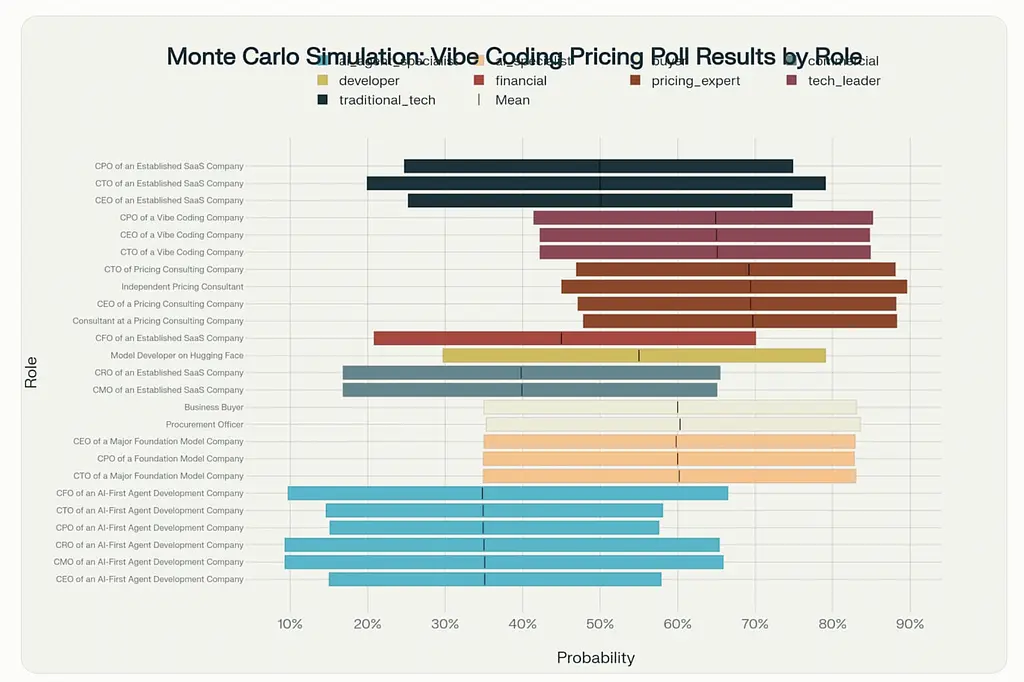Viewport: 1024px width, 682px height.
Task: Click the Business Buyer role label
Action: 213,407
